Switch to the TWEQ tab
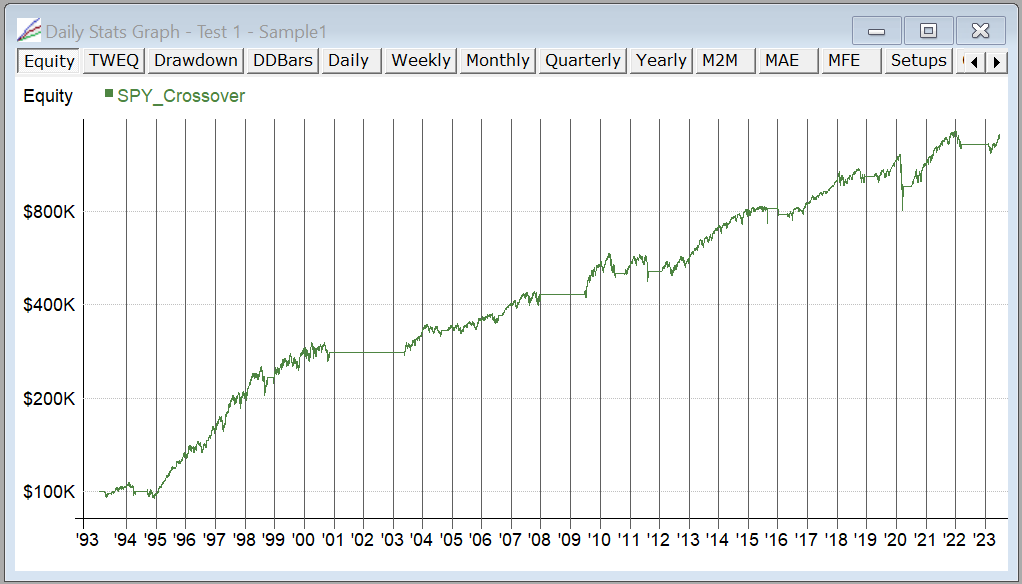 114,61
